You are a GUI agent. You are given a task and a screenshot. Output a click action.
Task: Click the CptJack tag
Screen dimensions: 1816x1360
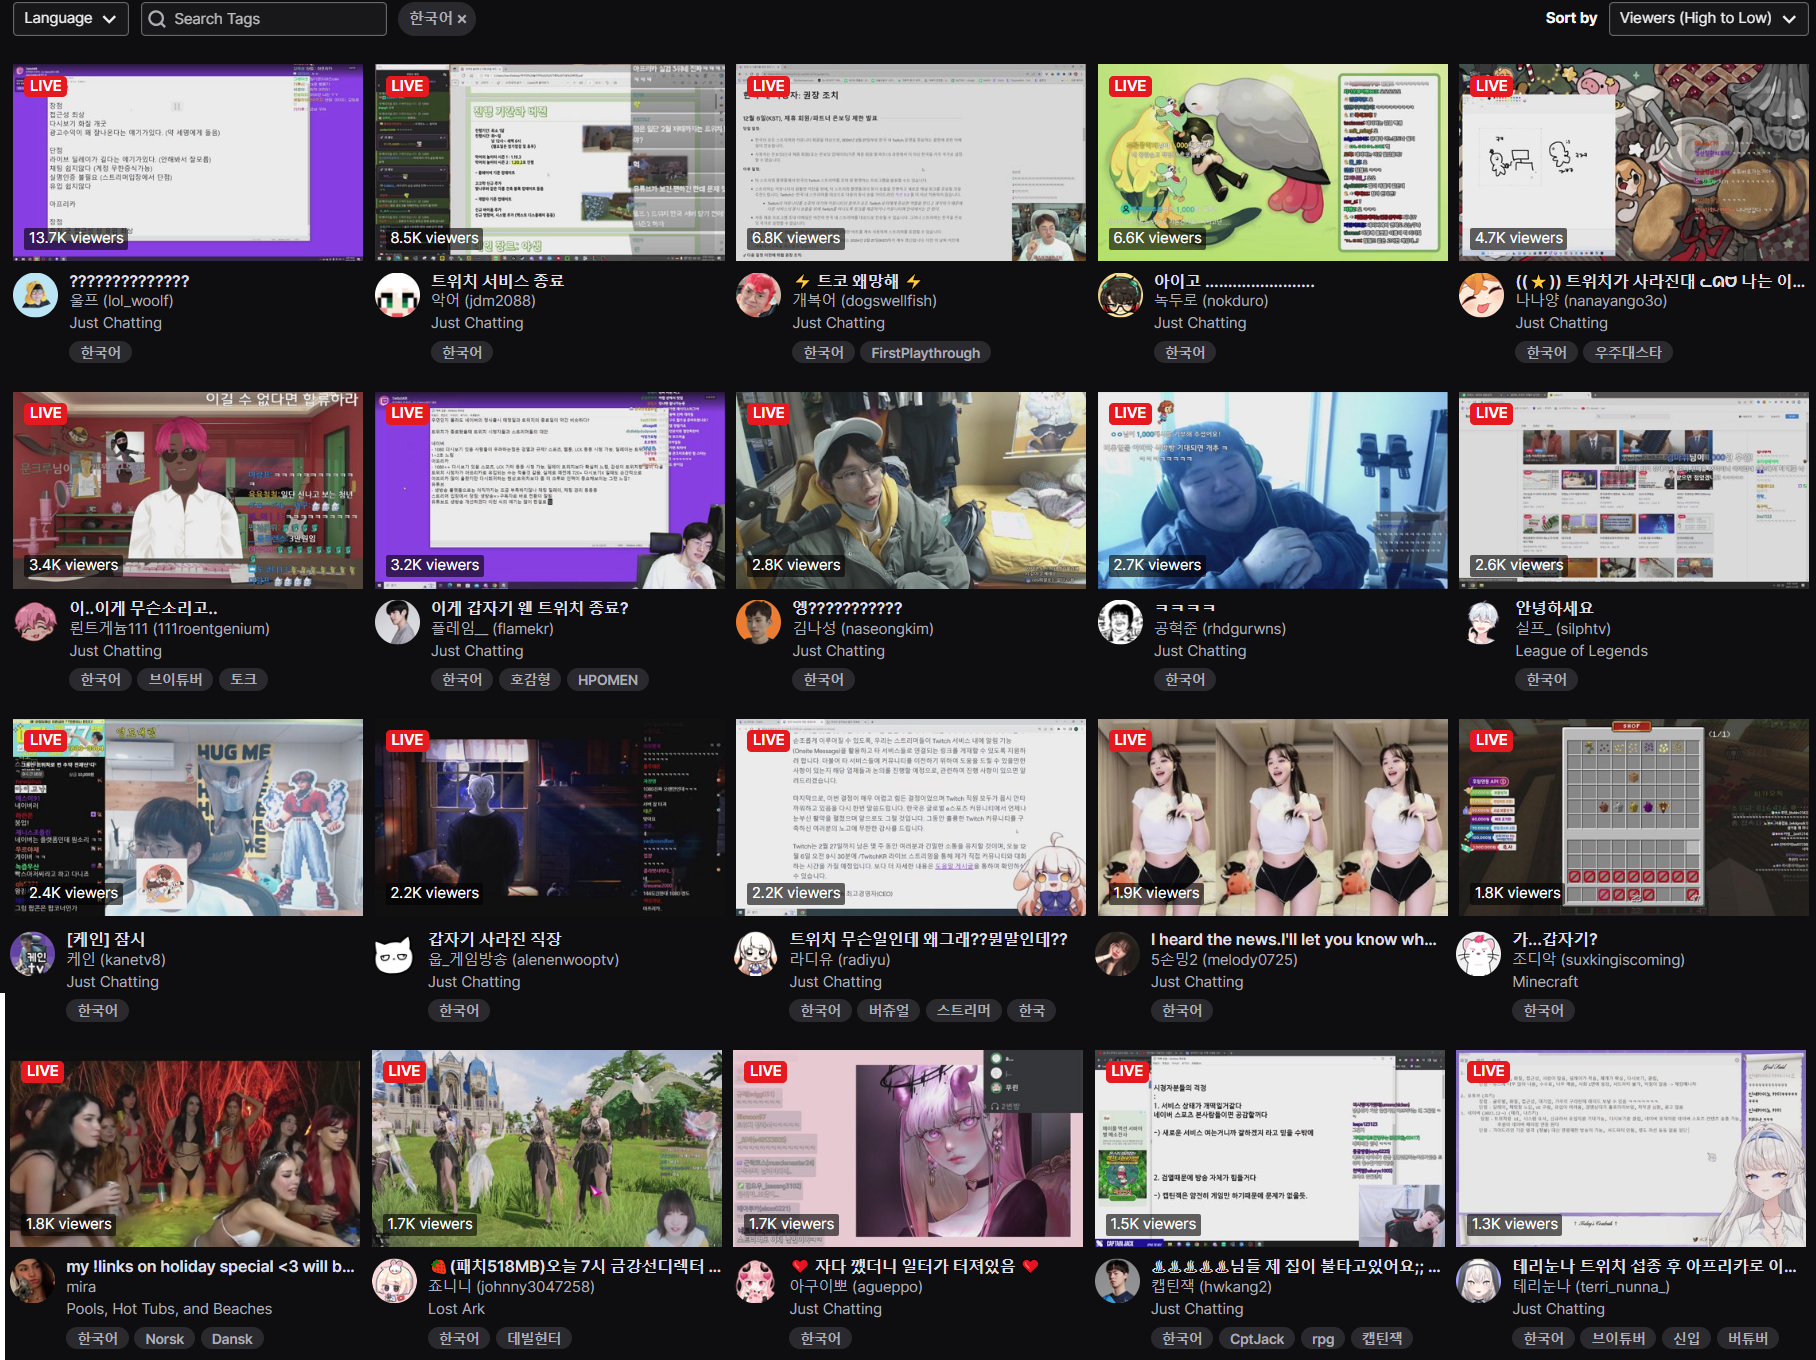coord(1256,1339)
